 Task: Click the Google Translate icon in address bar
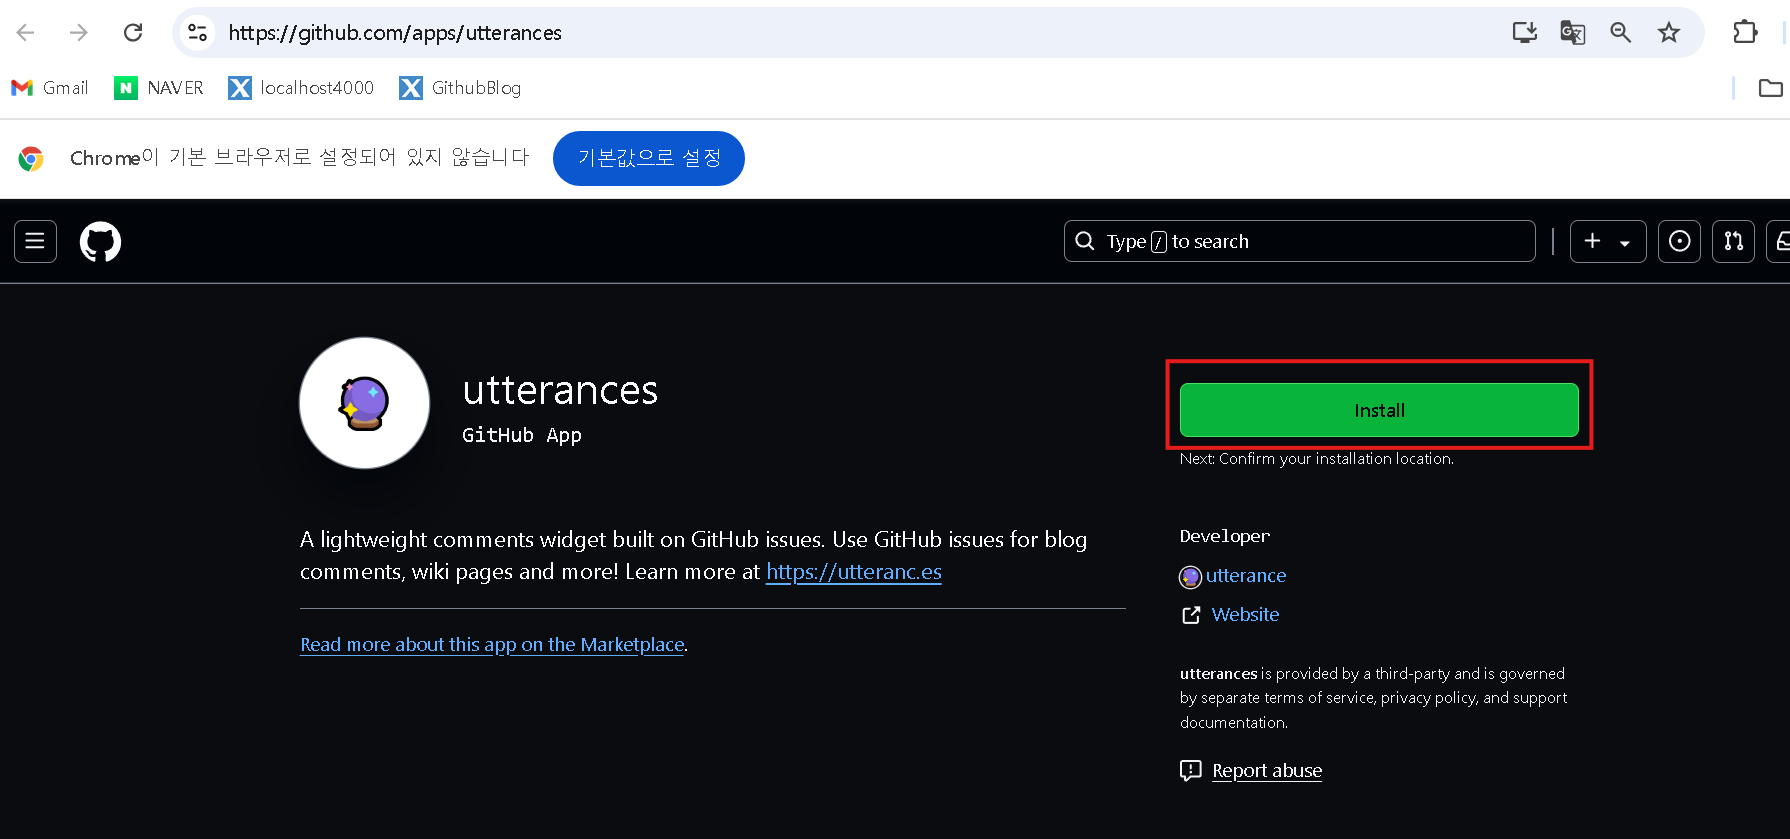coord(1573,33)
